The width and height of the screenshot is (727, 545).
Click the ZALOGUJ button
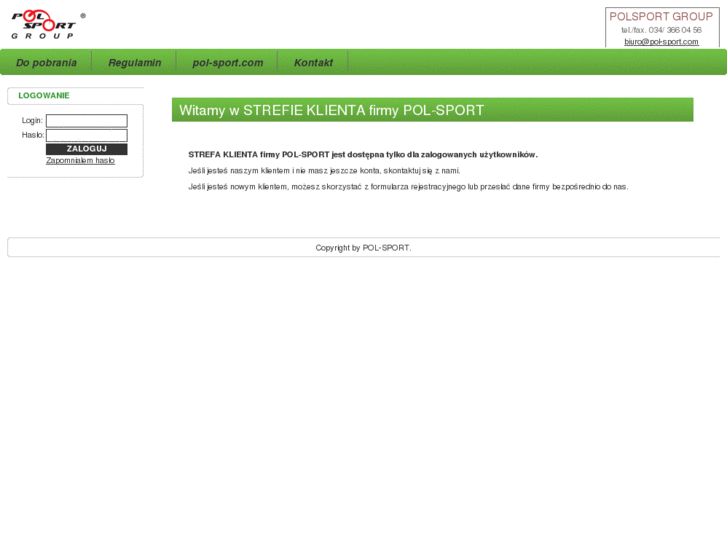(87, 149)
